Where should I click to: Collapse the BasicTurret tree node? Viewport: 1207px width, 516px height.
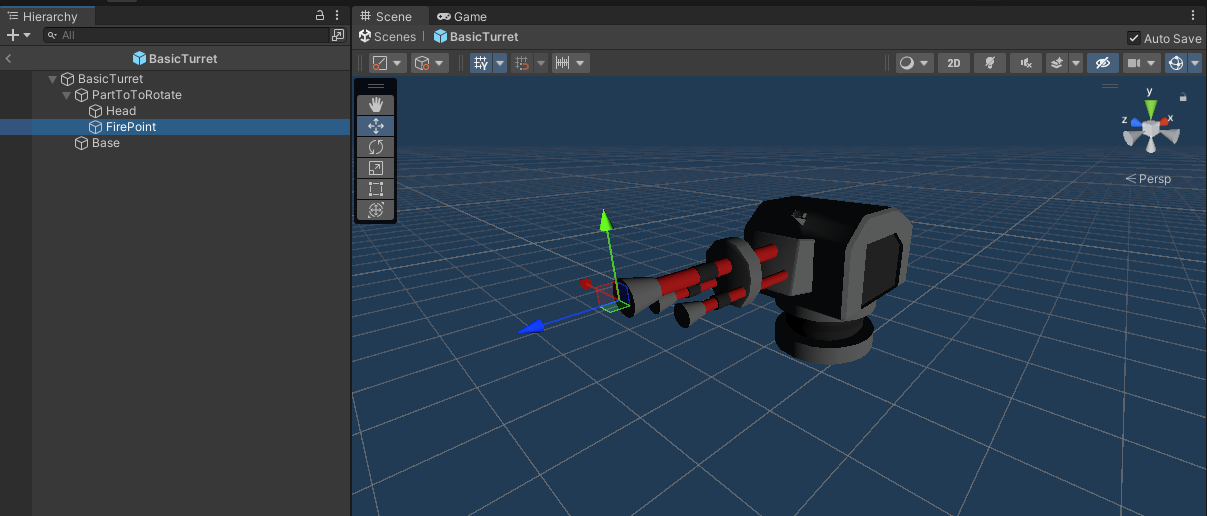52,79
